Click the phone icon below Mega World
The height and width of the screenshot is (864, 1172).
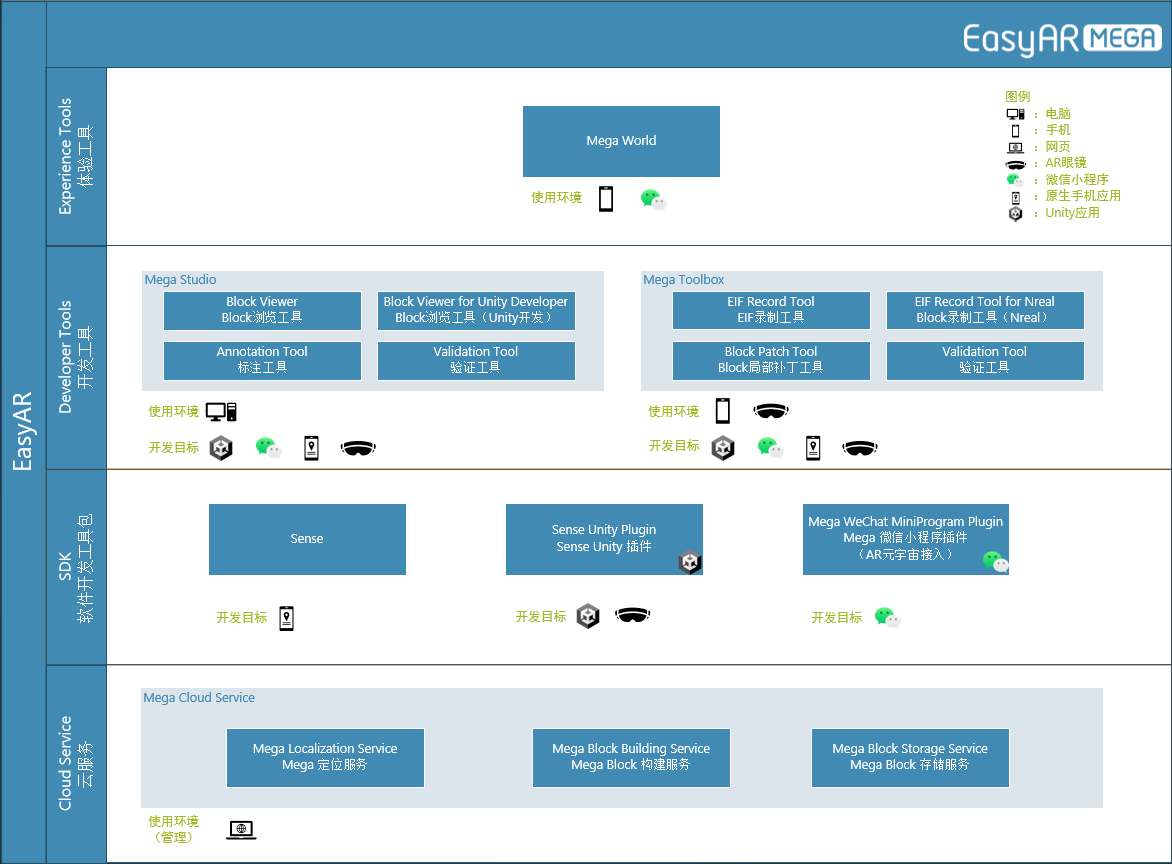click(605, 198)
